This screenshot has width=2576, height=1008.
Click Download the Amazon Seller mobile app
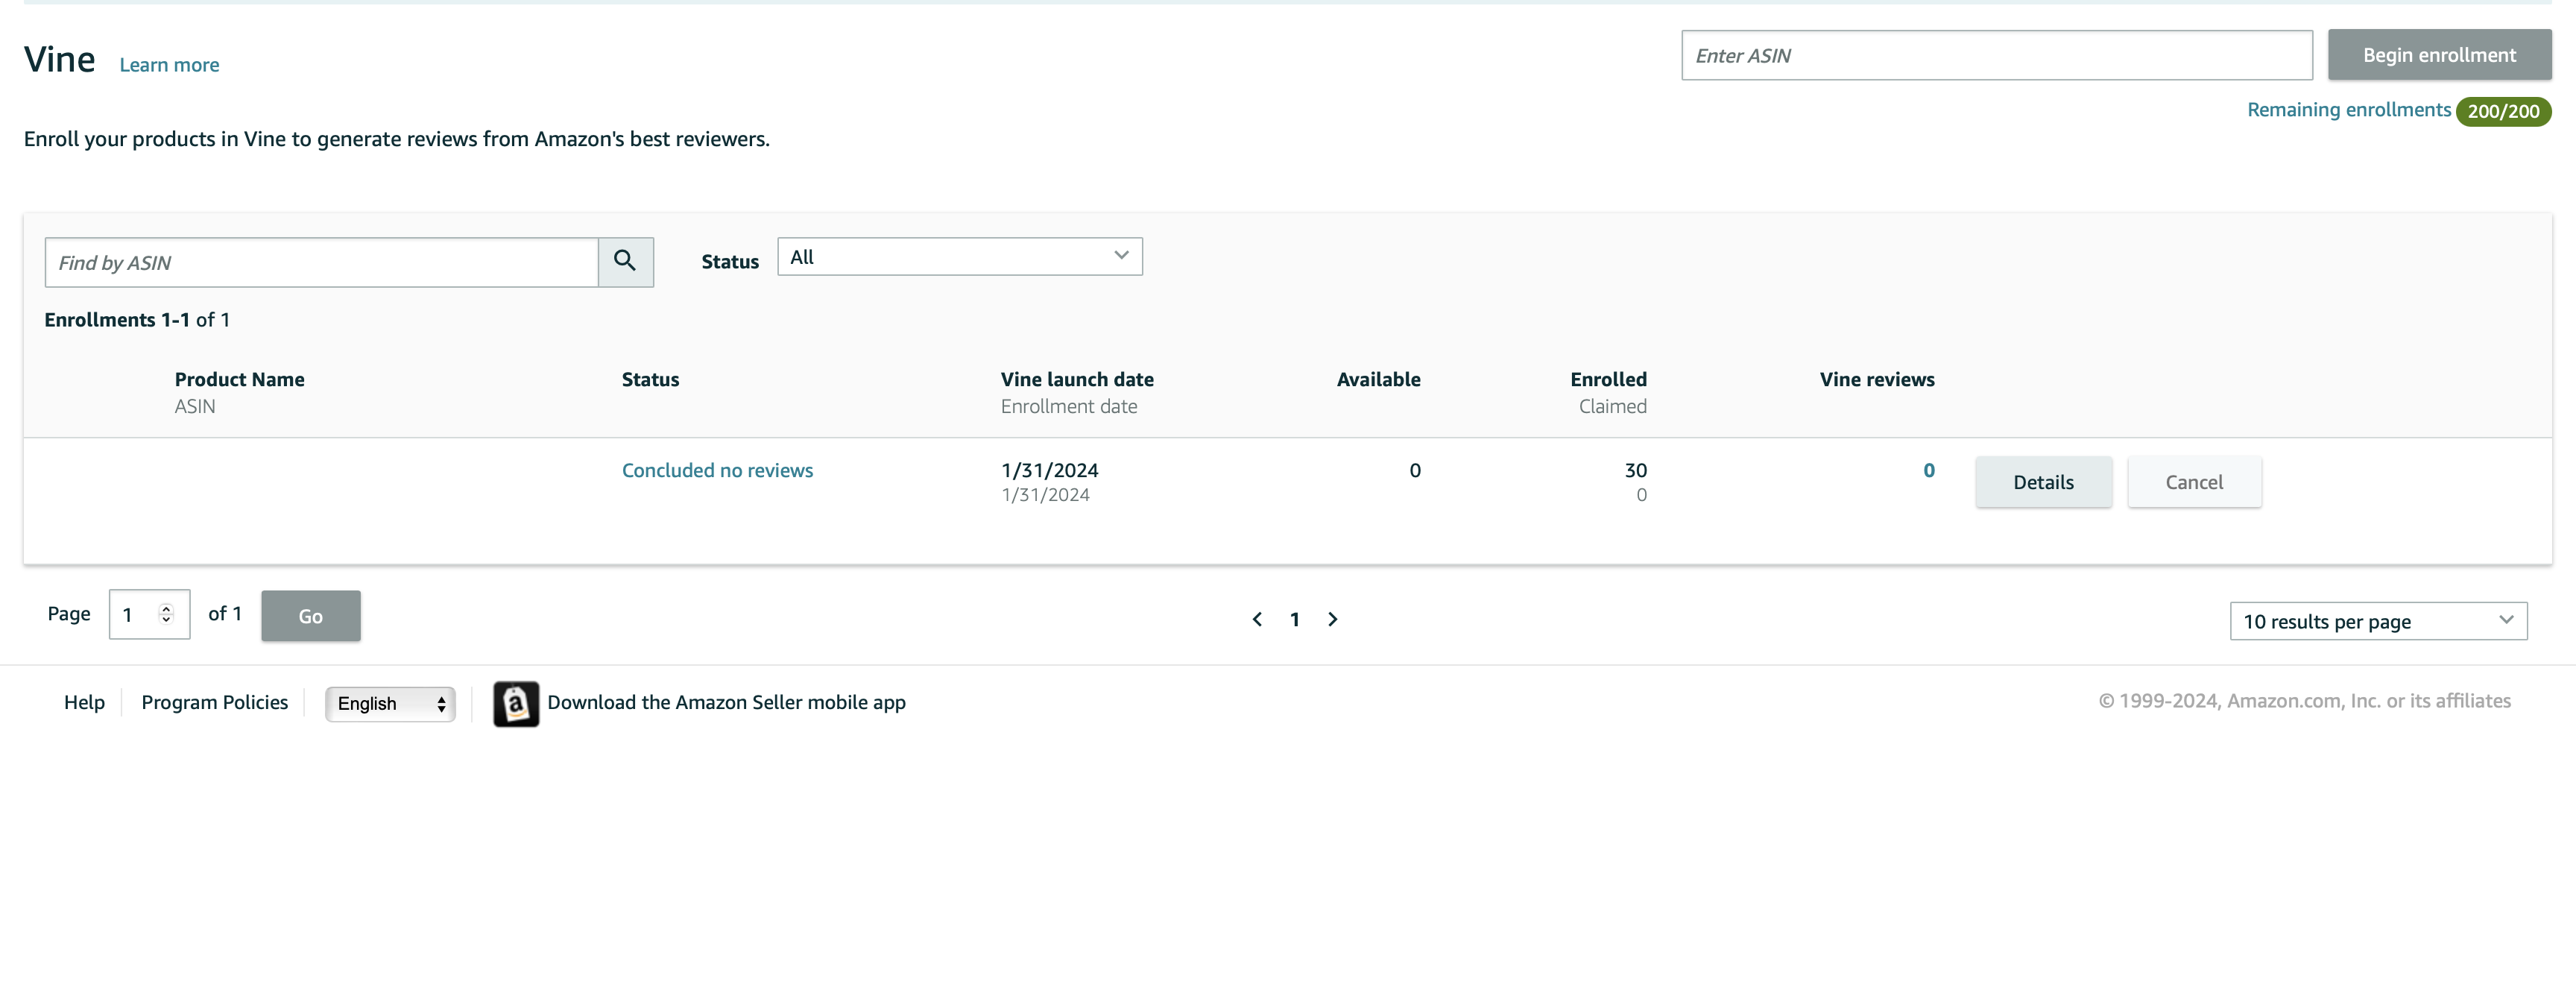[x=726, y=702]
